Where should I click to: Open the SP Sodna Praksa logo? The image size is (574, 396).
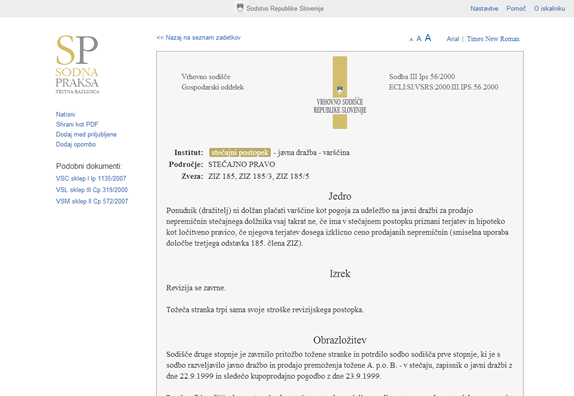[77, 64]
